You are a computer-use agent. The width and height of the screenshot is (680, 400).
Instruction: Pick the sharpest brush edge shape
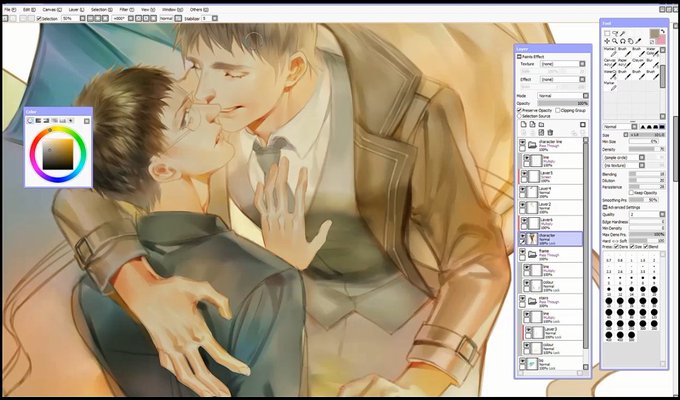(642, 127)
